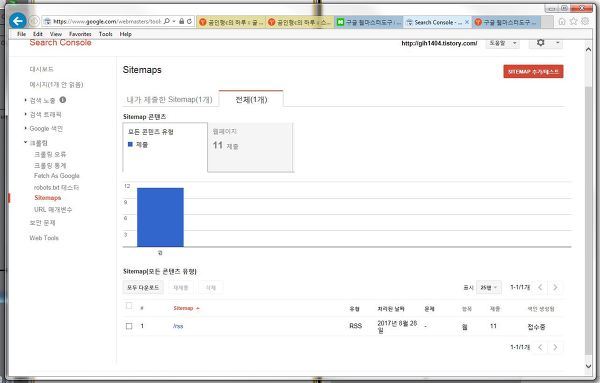
Task: Click the refresh icon in the address bar
Action: coord(189,21)
